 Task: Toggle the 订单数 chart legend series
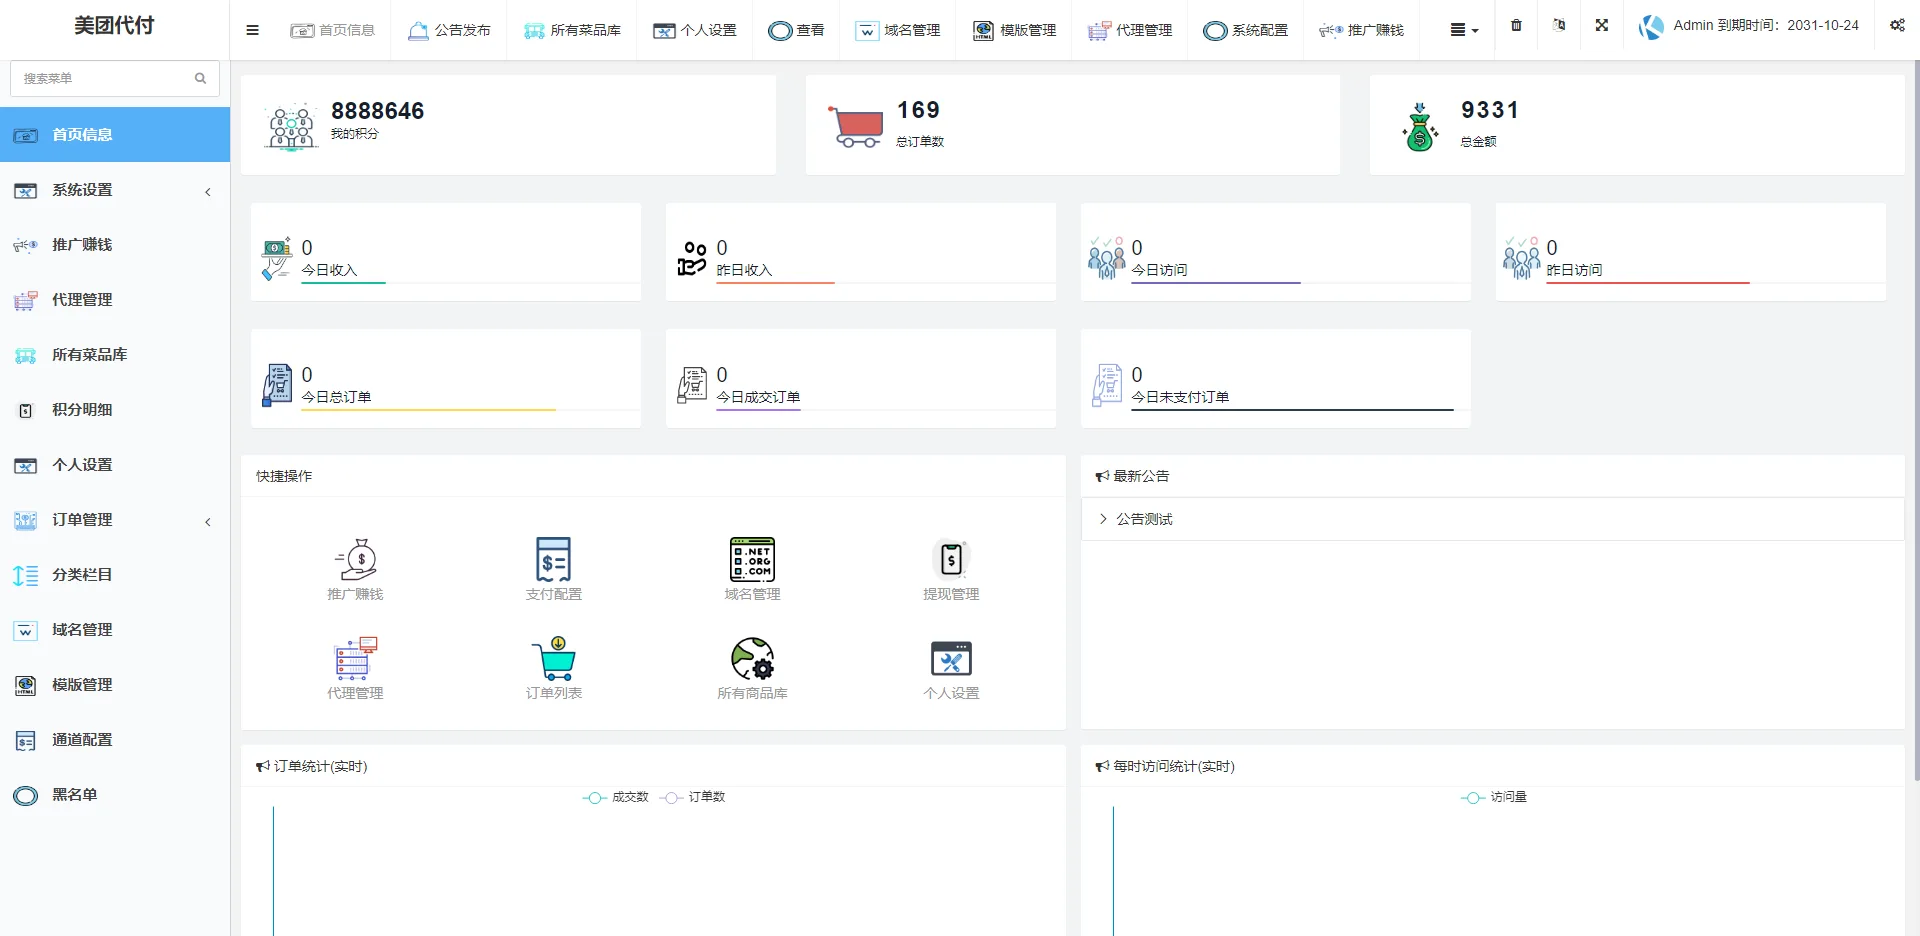pyautogui.click(x=693, y=797)
